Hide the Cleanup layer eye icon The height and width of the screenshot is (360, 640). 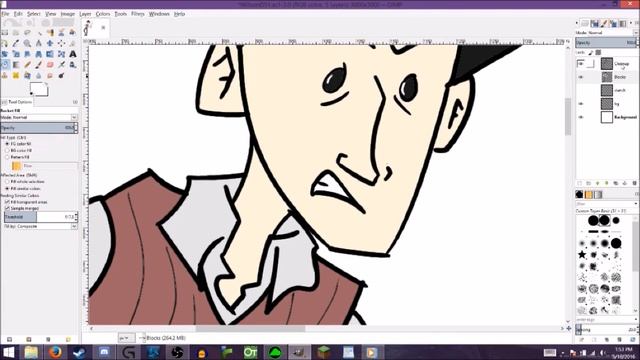[x=581, y=64]
